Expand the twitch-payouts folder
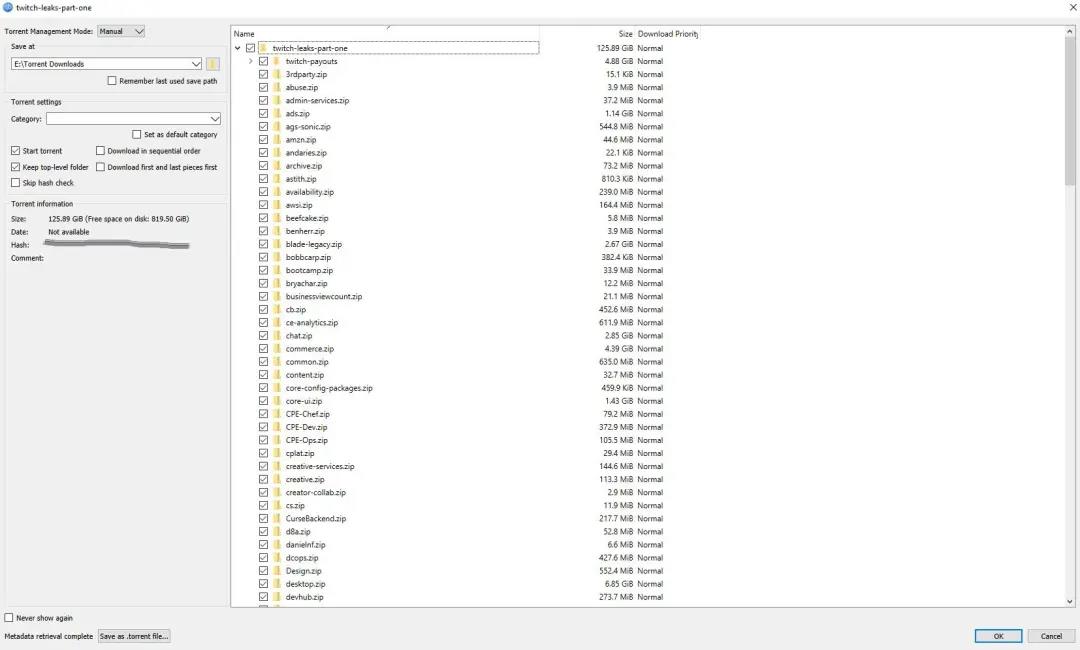This screenshot has height=650, width=1080. click(x=250, y=61)
